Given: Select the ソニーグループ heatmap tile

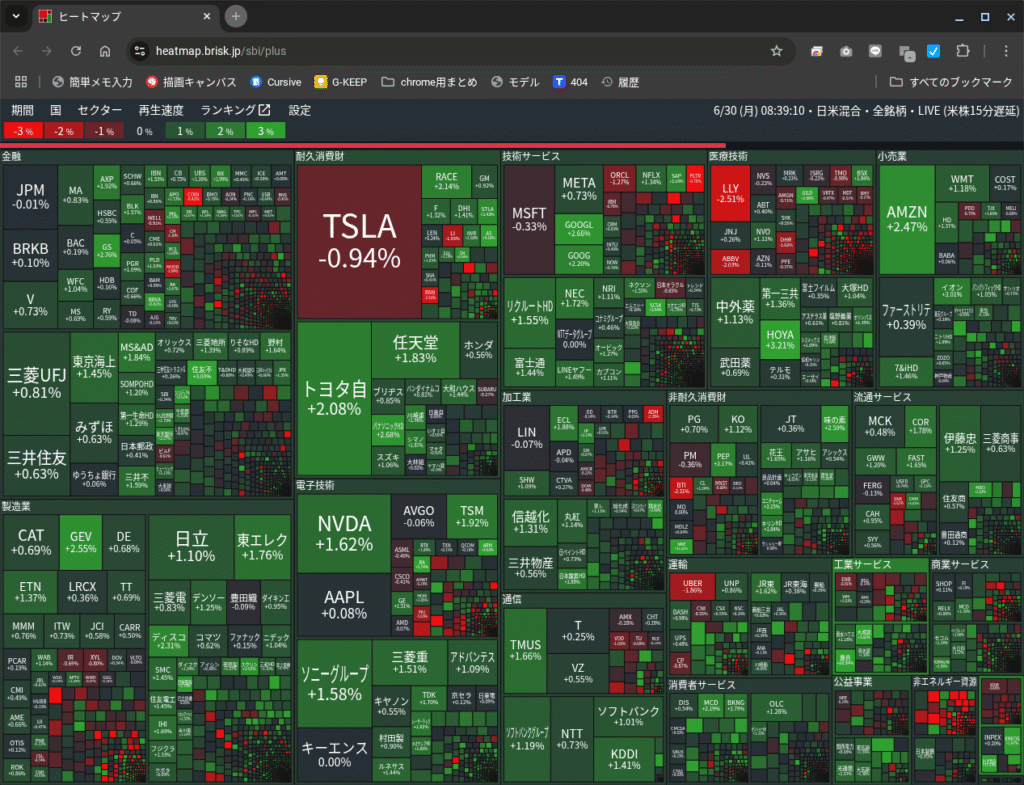Looking at the screenshot, I should pos(334,683).
